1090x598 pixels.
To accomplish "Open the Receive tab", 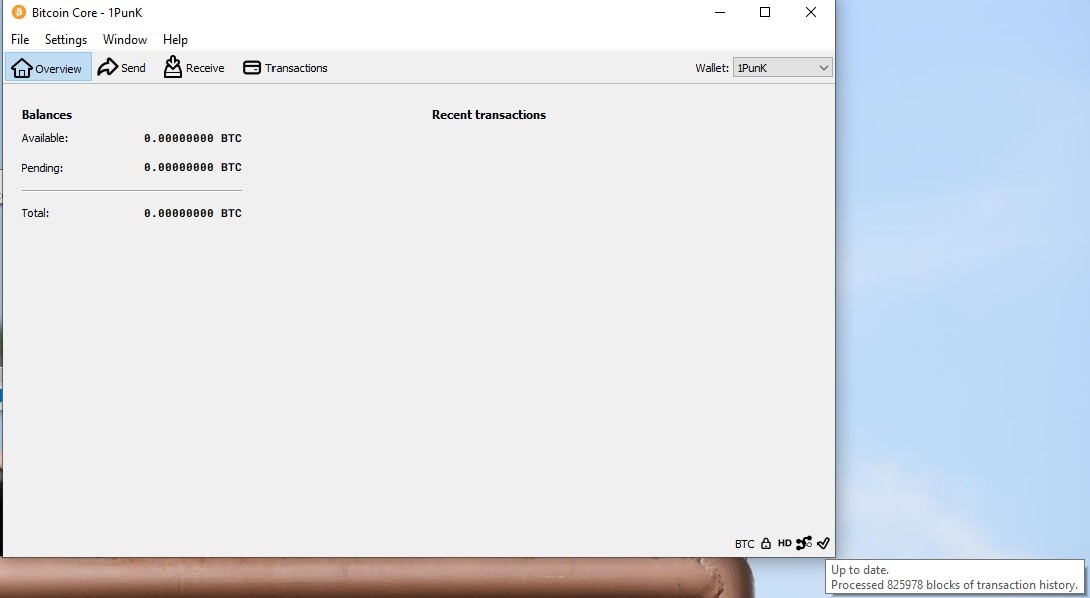I will (x=194, y=67).
